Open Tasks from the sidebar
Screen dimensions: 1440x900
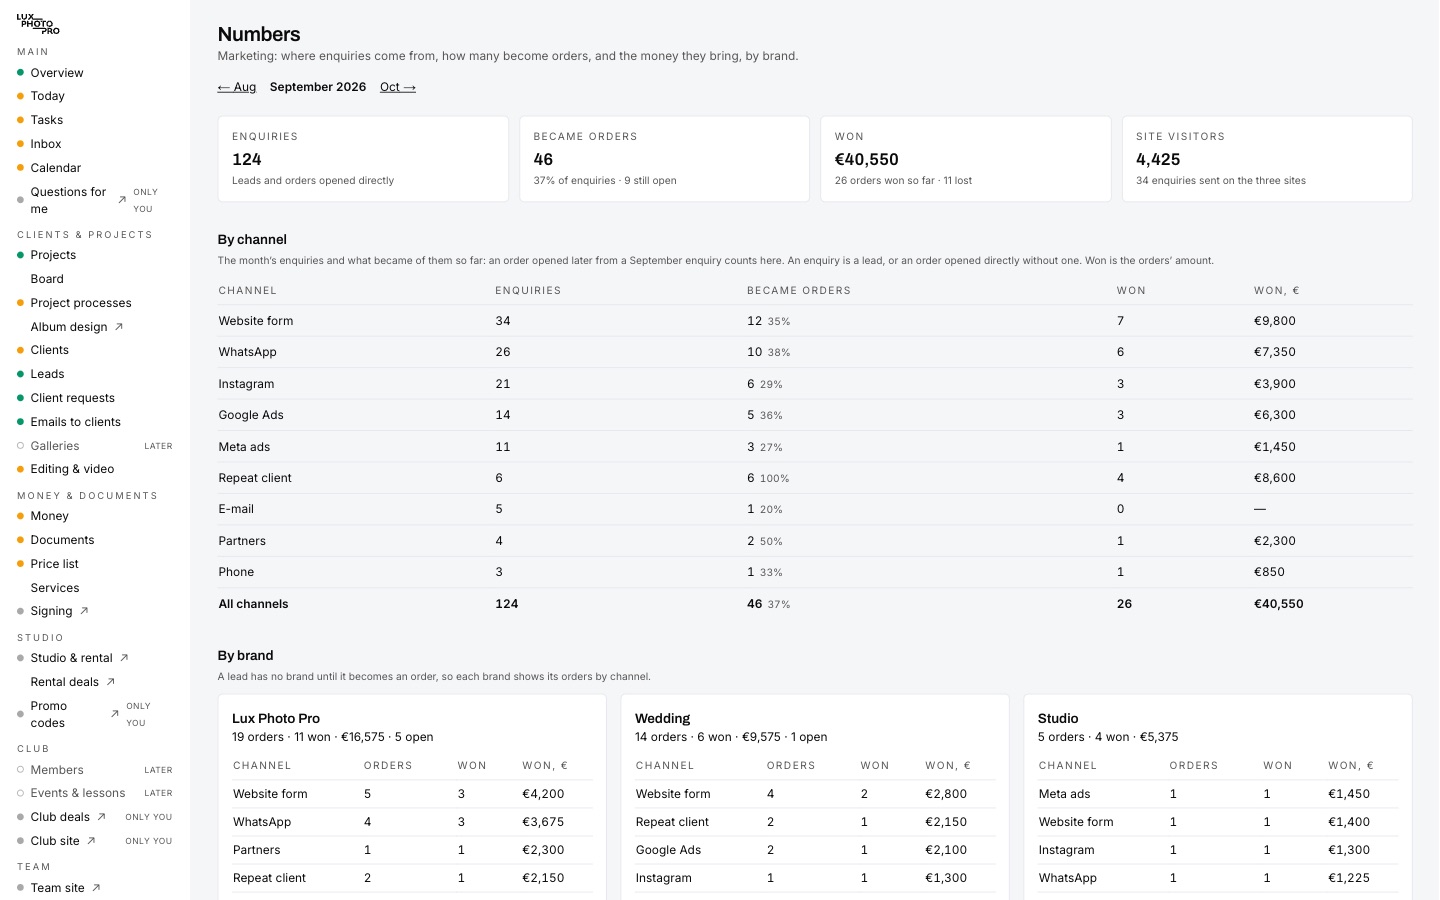46,120
